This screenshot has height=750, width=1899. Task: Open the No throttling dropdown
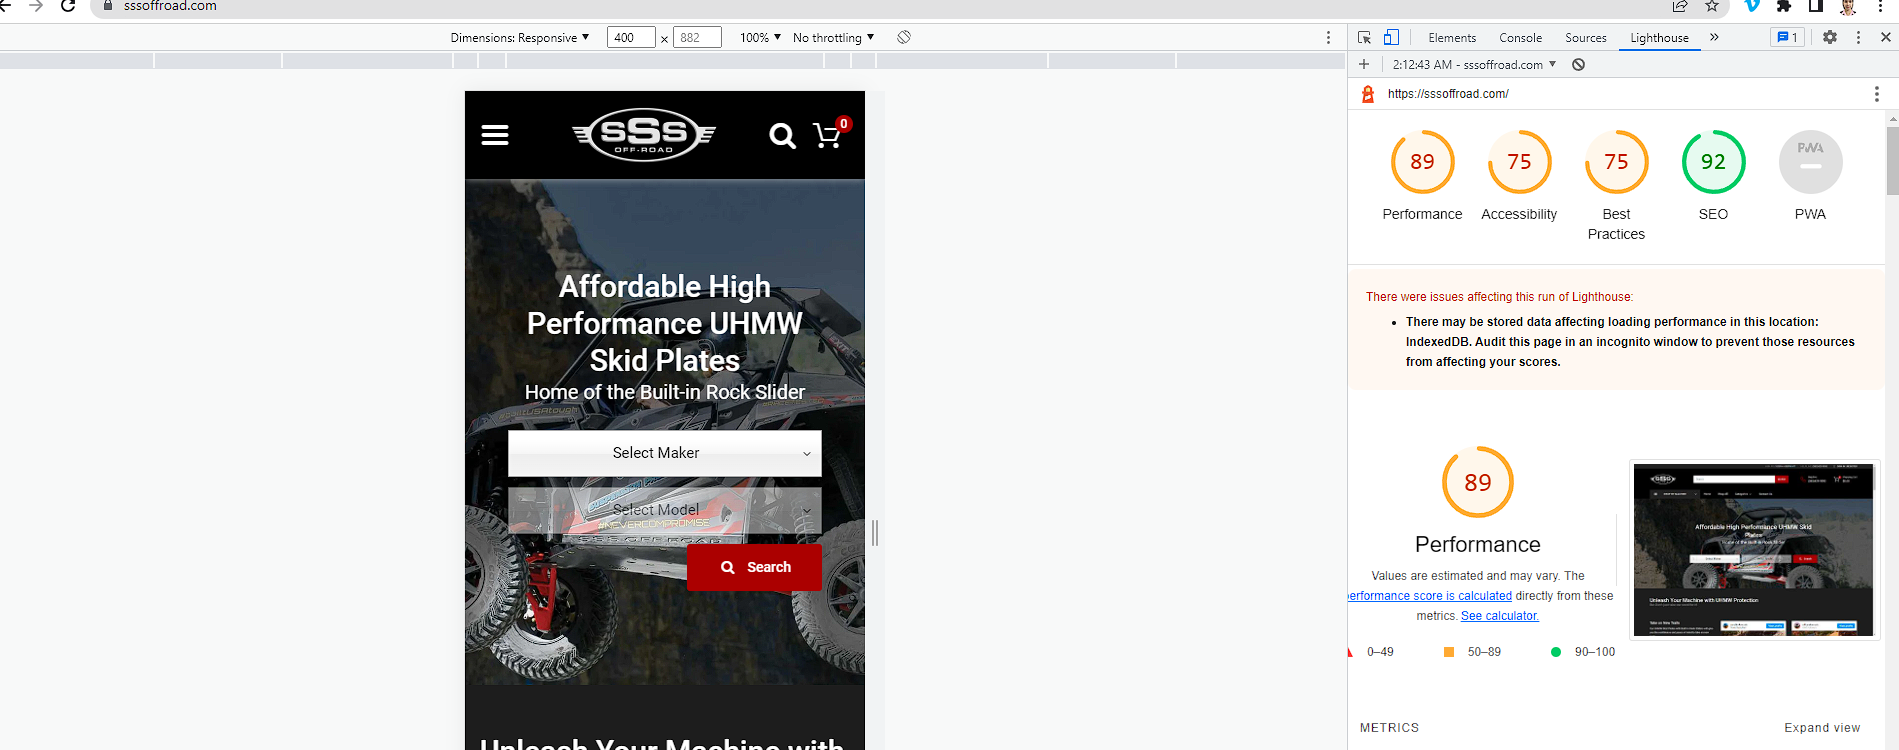click(x=833, y=38)
